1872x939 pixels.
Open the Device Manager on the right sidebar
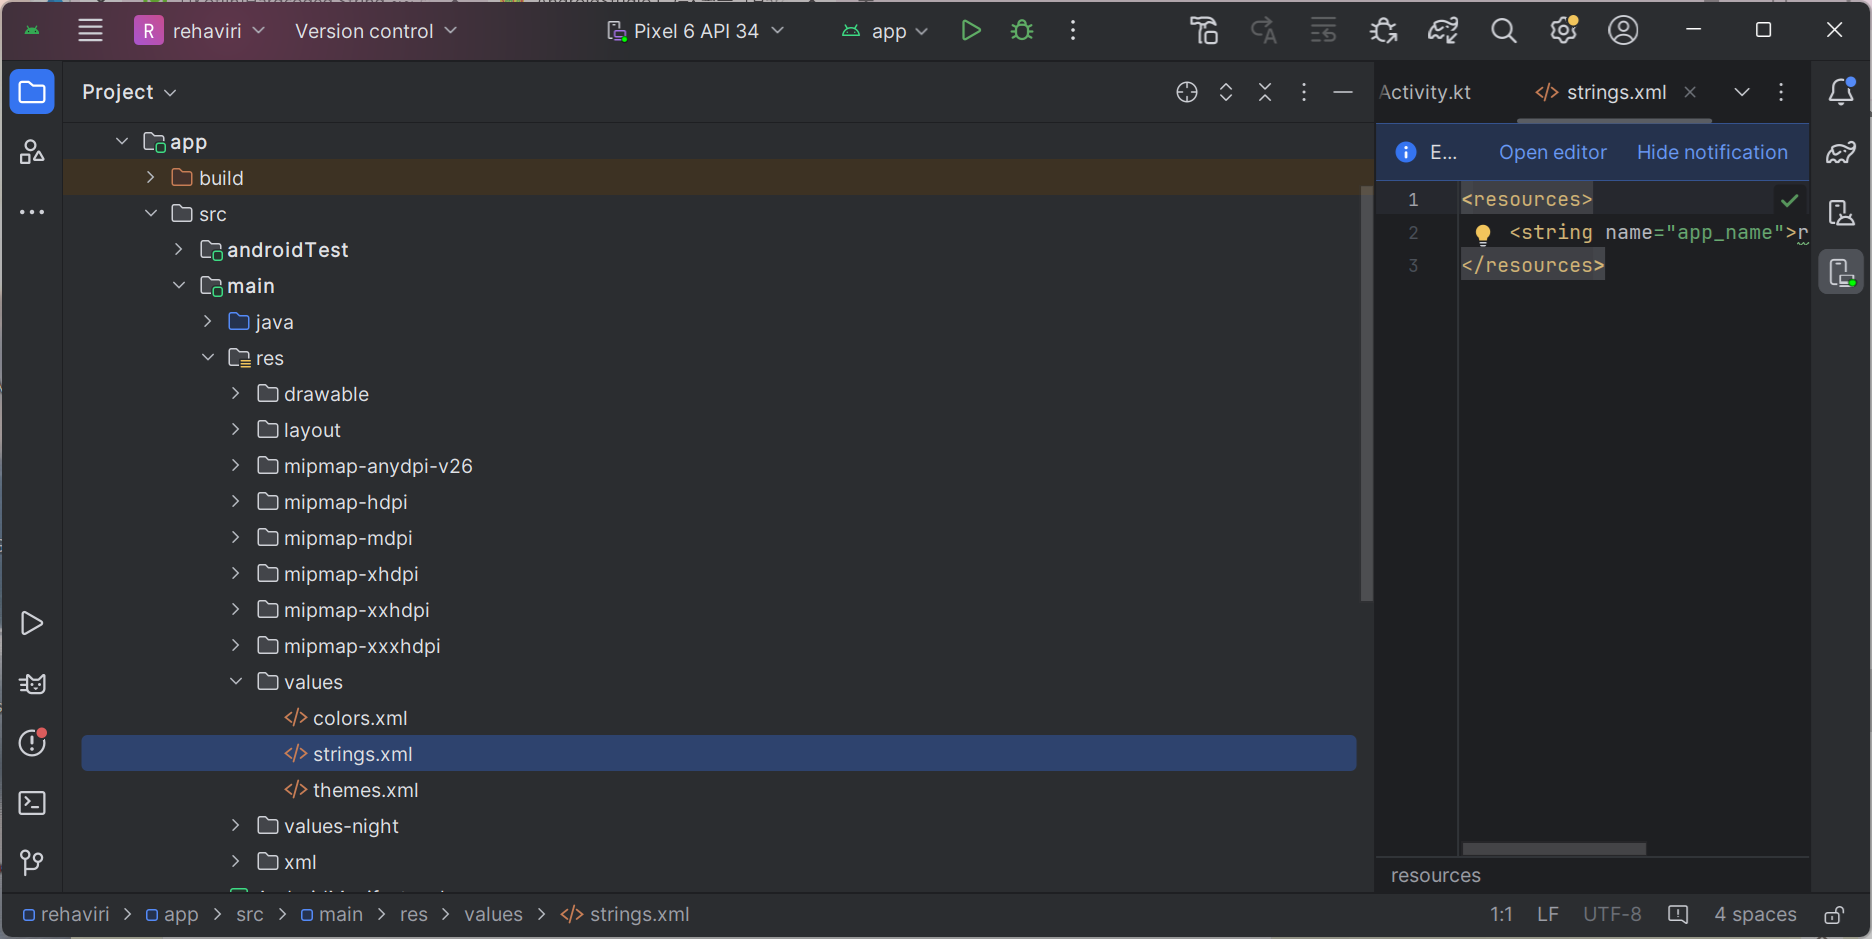tap(1841, 212)
